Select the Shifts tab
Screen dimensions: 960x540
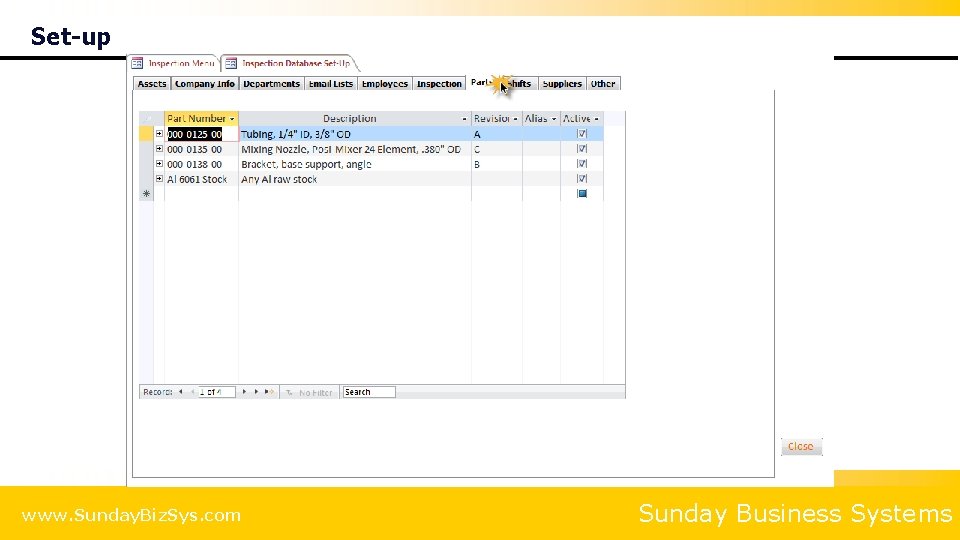[x=520, y=84]
